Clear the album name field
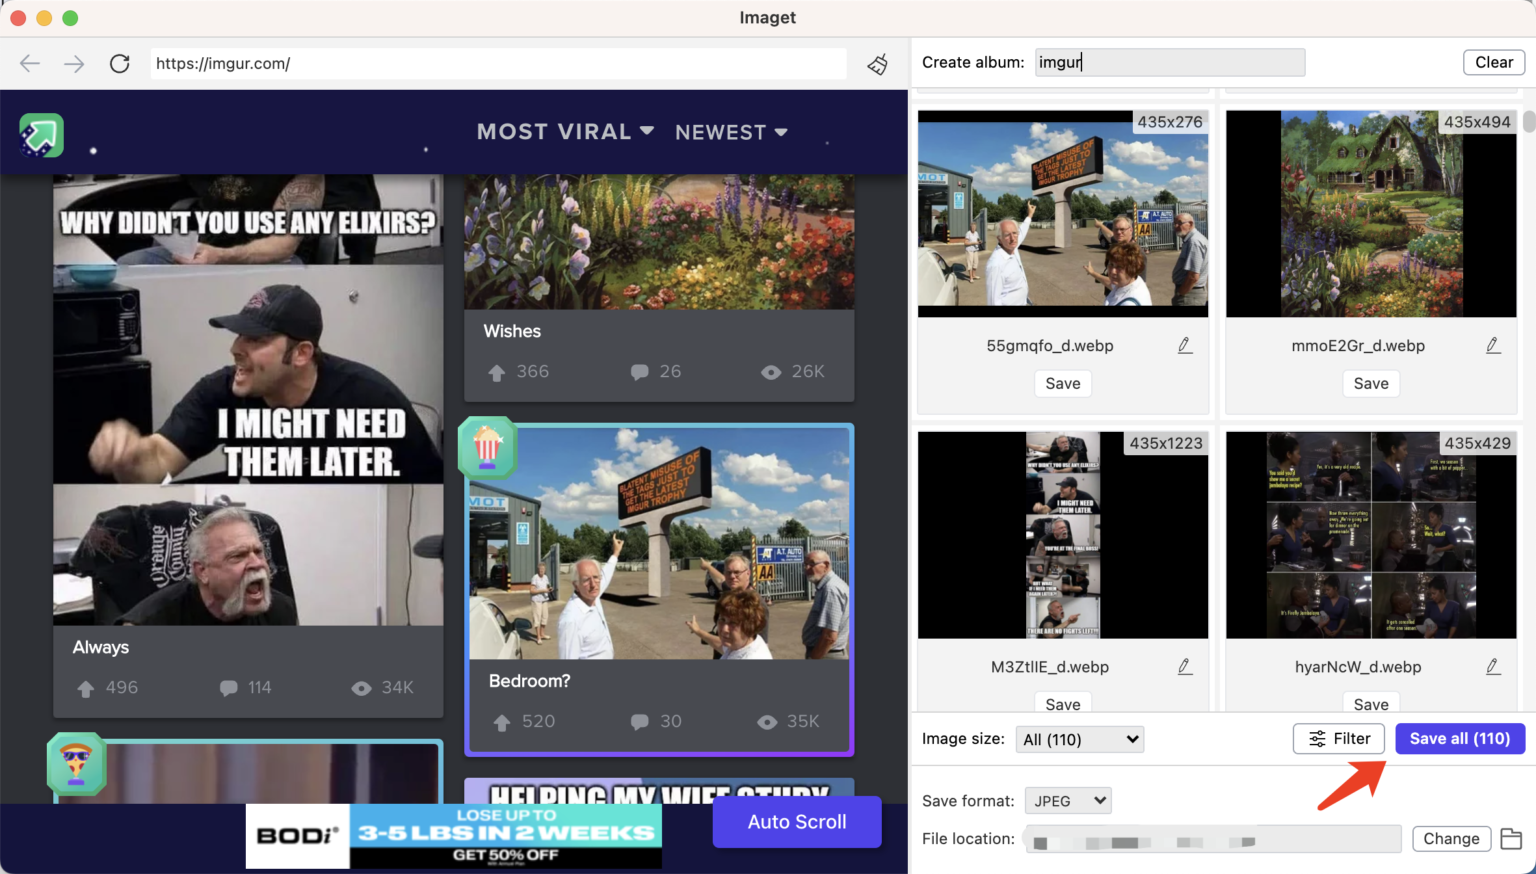The image size is (1536, 874). coord(1494,61)
